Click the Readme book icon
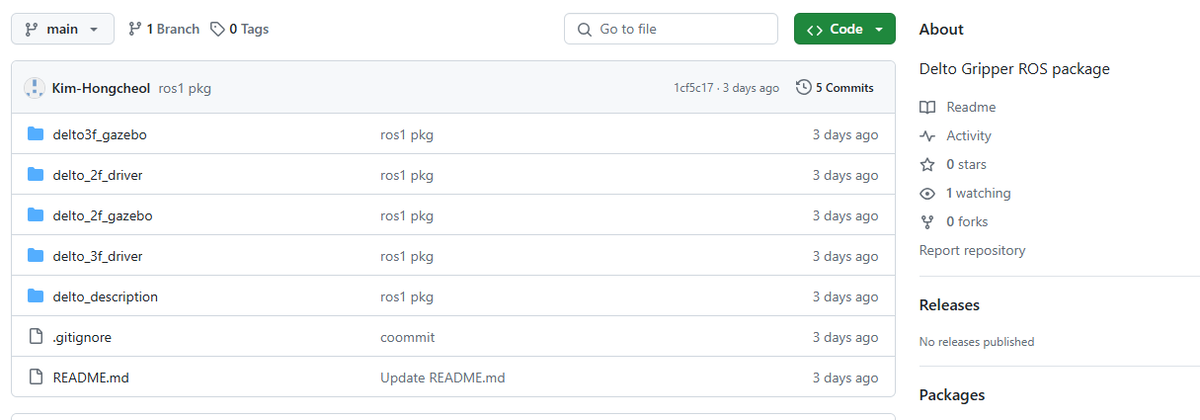 click(928, 107)
